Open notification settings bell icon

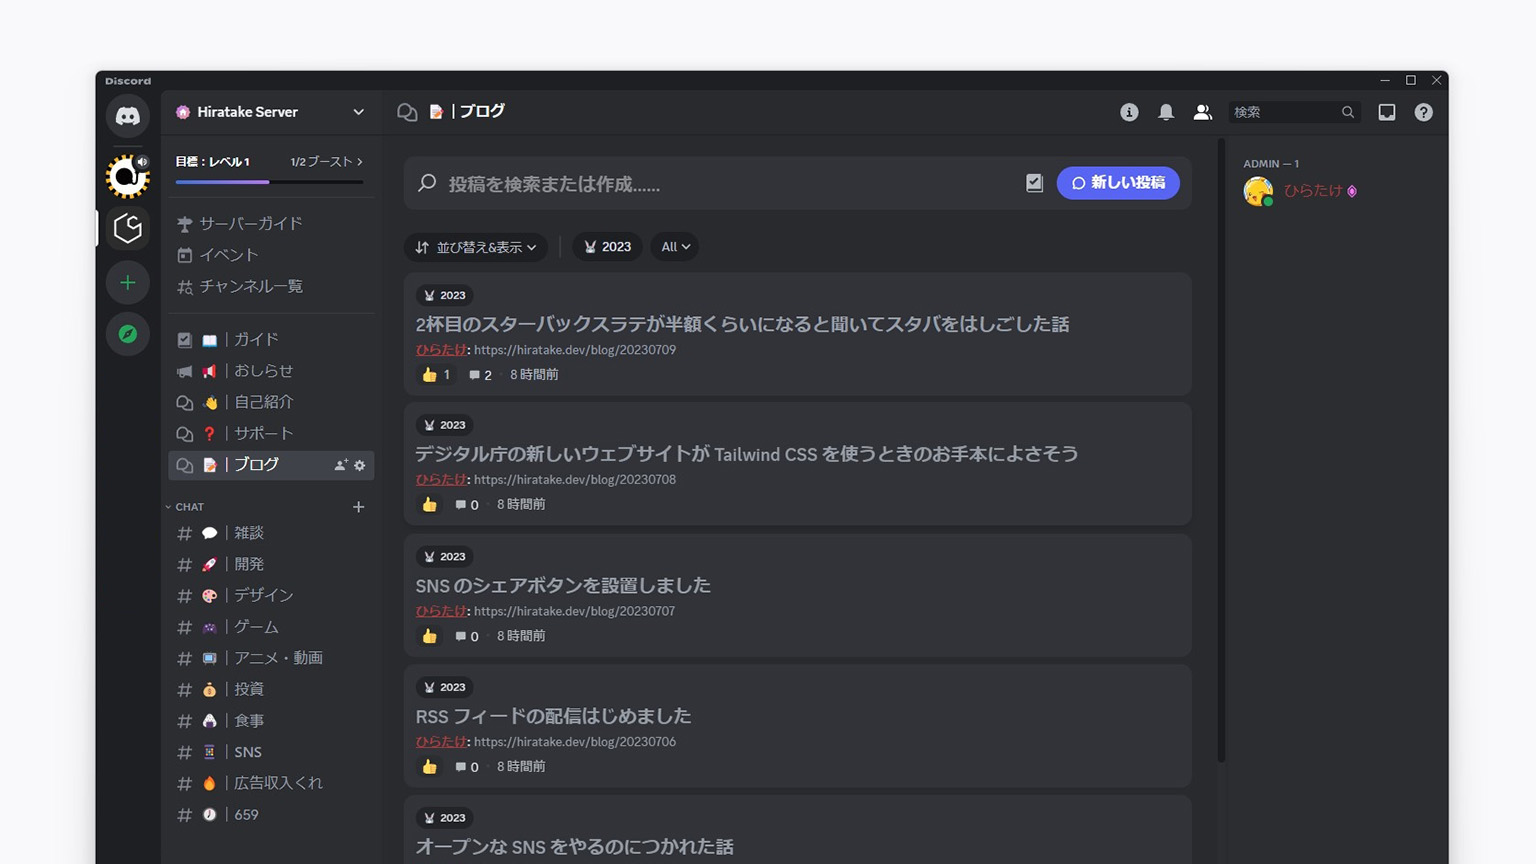click(x=1166, y=112)
